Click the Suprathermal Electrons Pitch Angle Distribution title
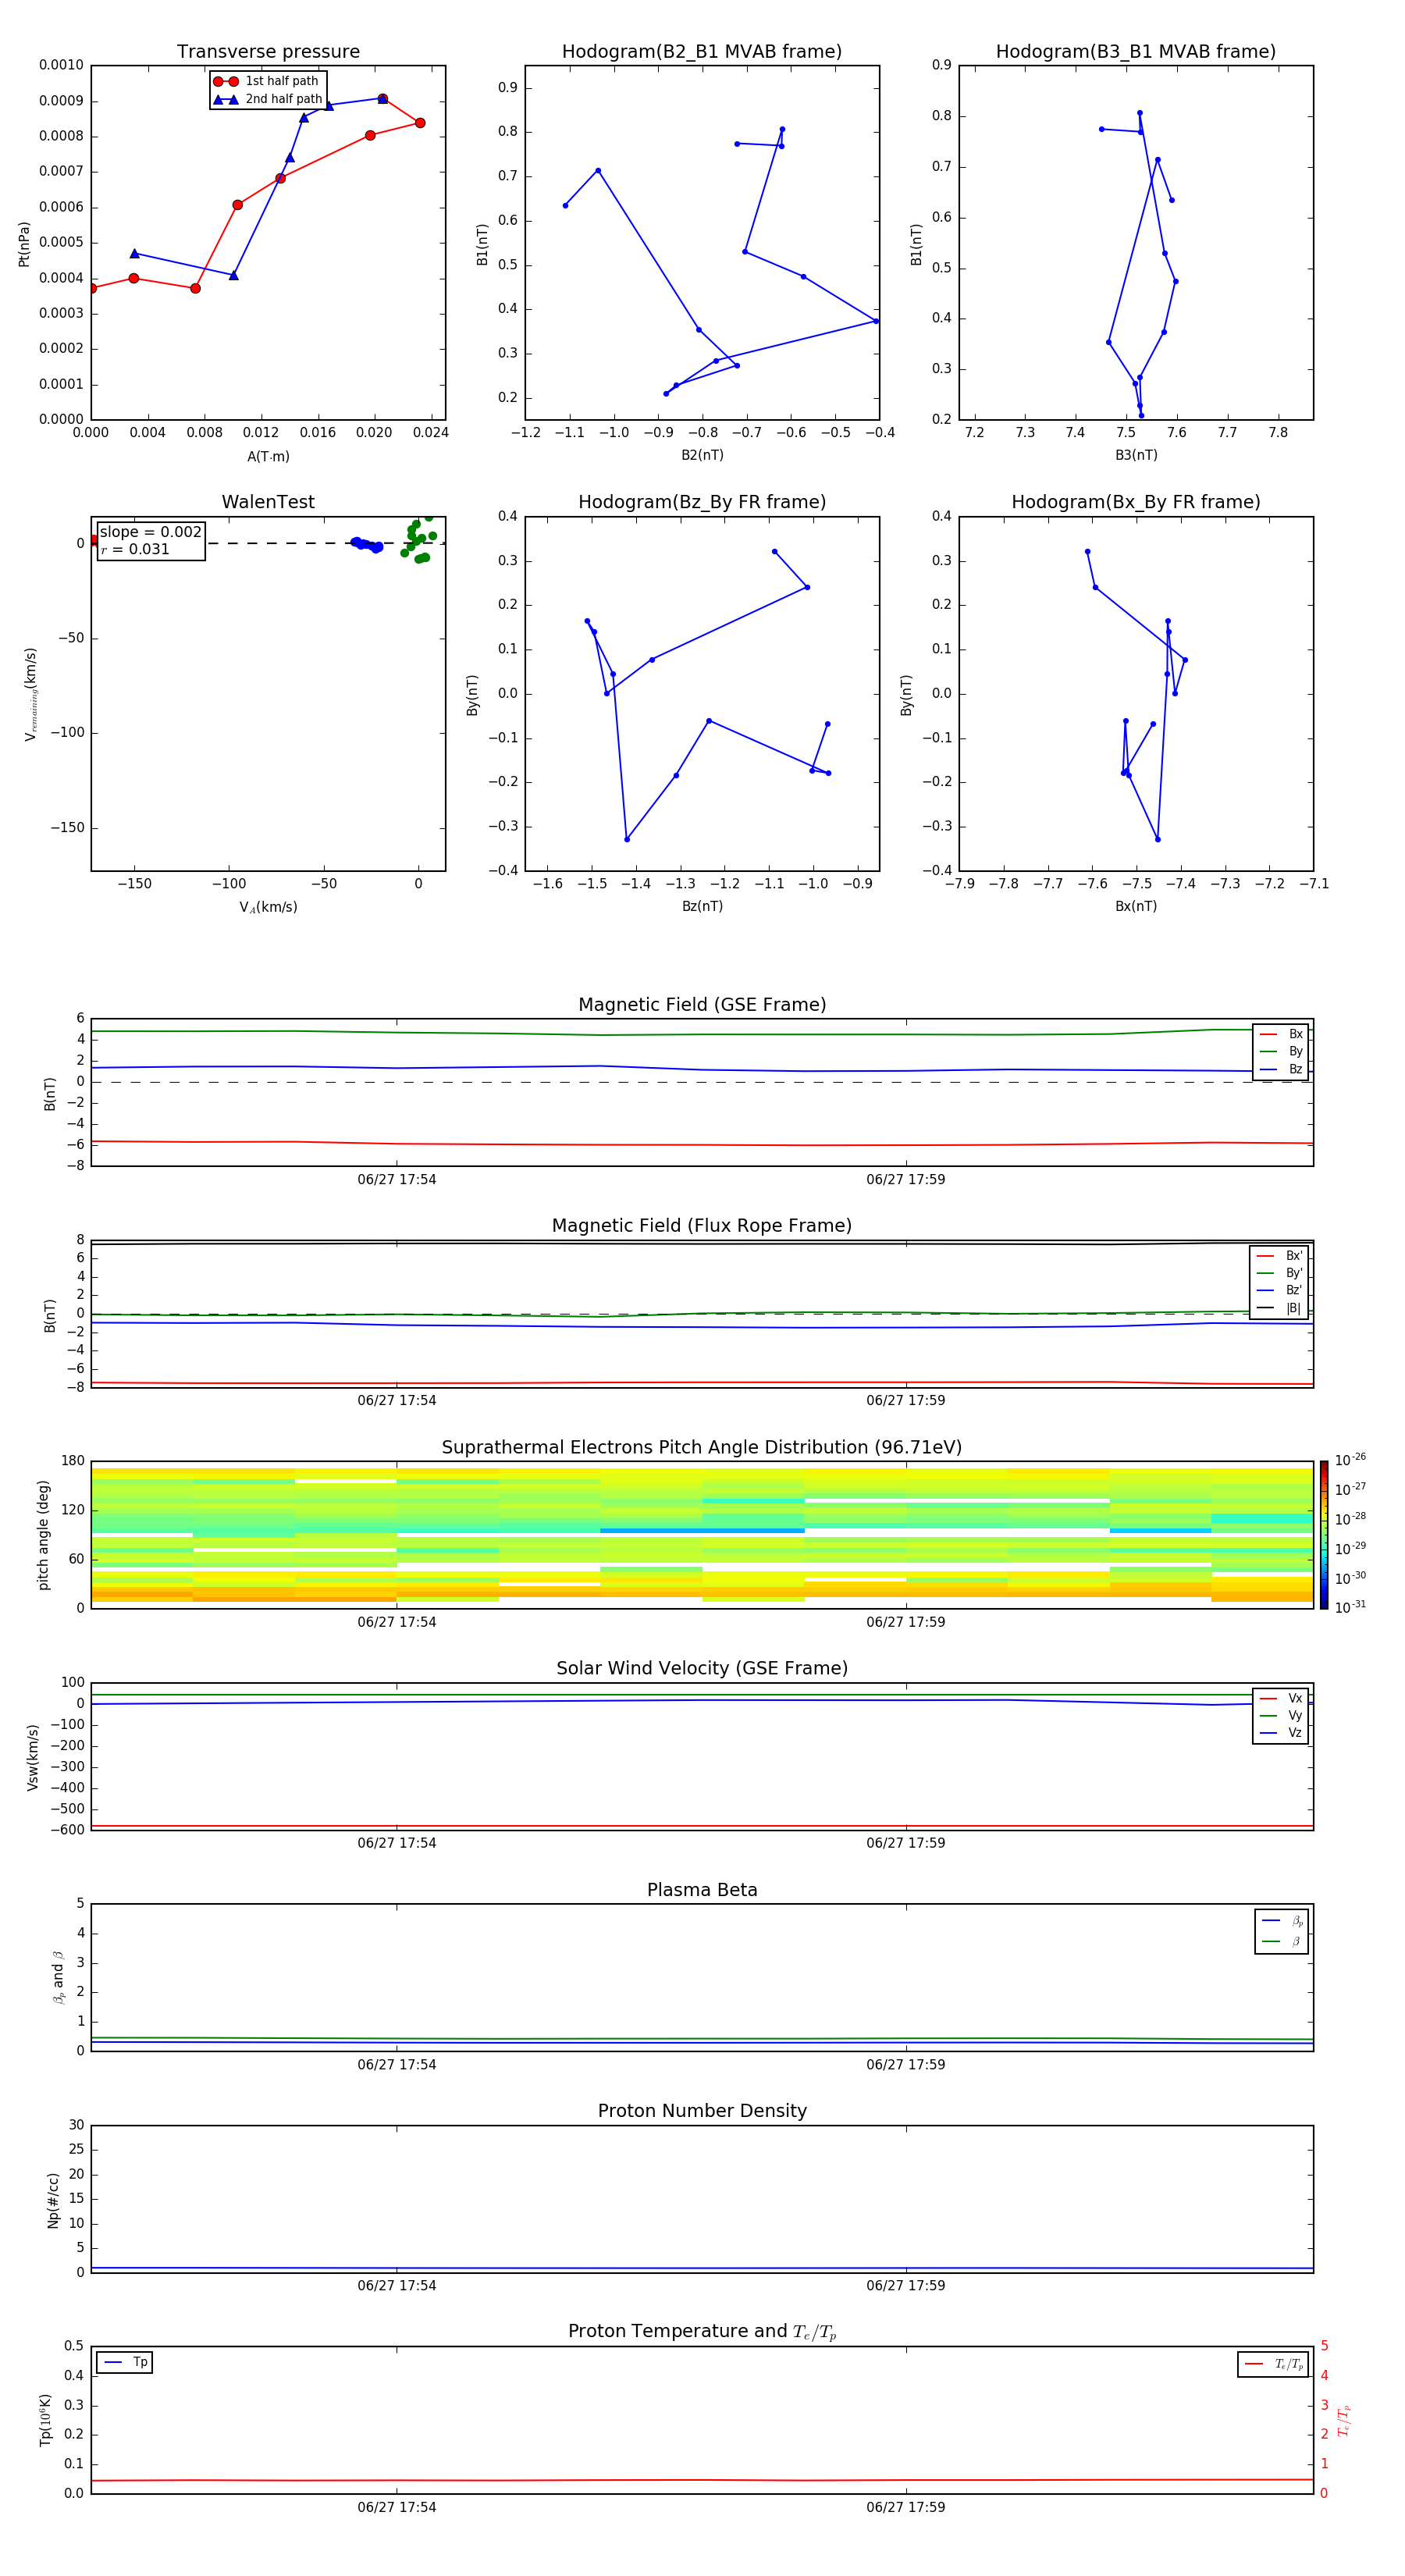The height and width of the screenshot is (2576, 1405). pyautogui.click(x=702, y=1447)
